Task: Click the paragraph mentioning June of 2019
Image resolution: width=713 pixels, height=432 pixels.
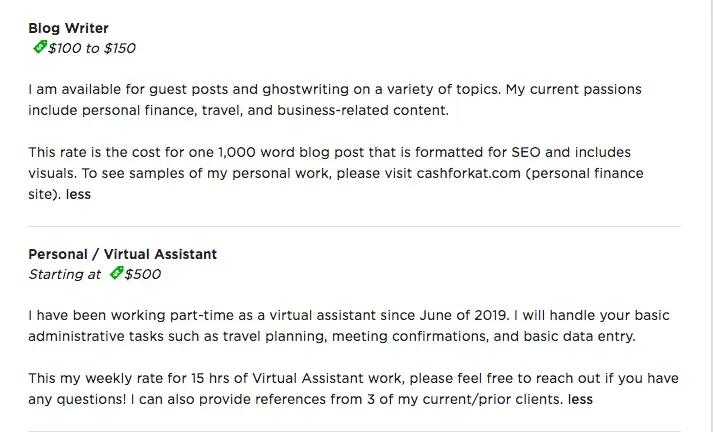Action: coord(349,326)
